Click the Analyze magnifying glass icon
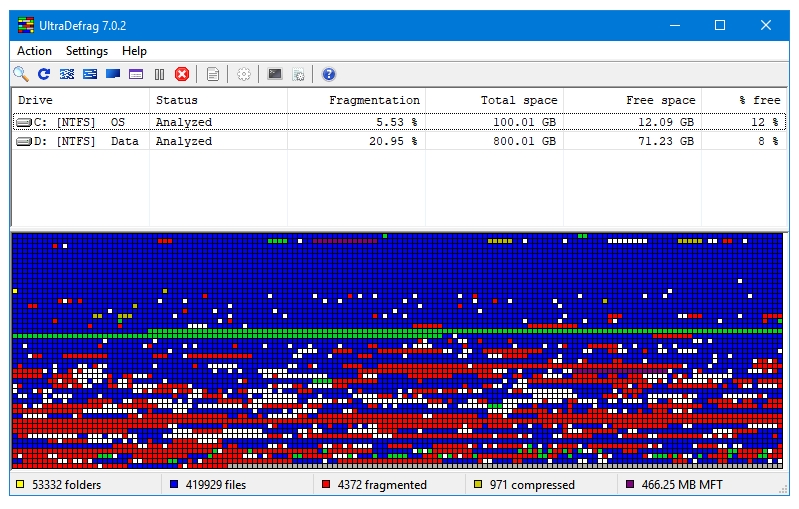This screenshot has width=799, height=509. 21,74
